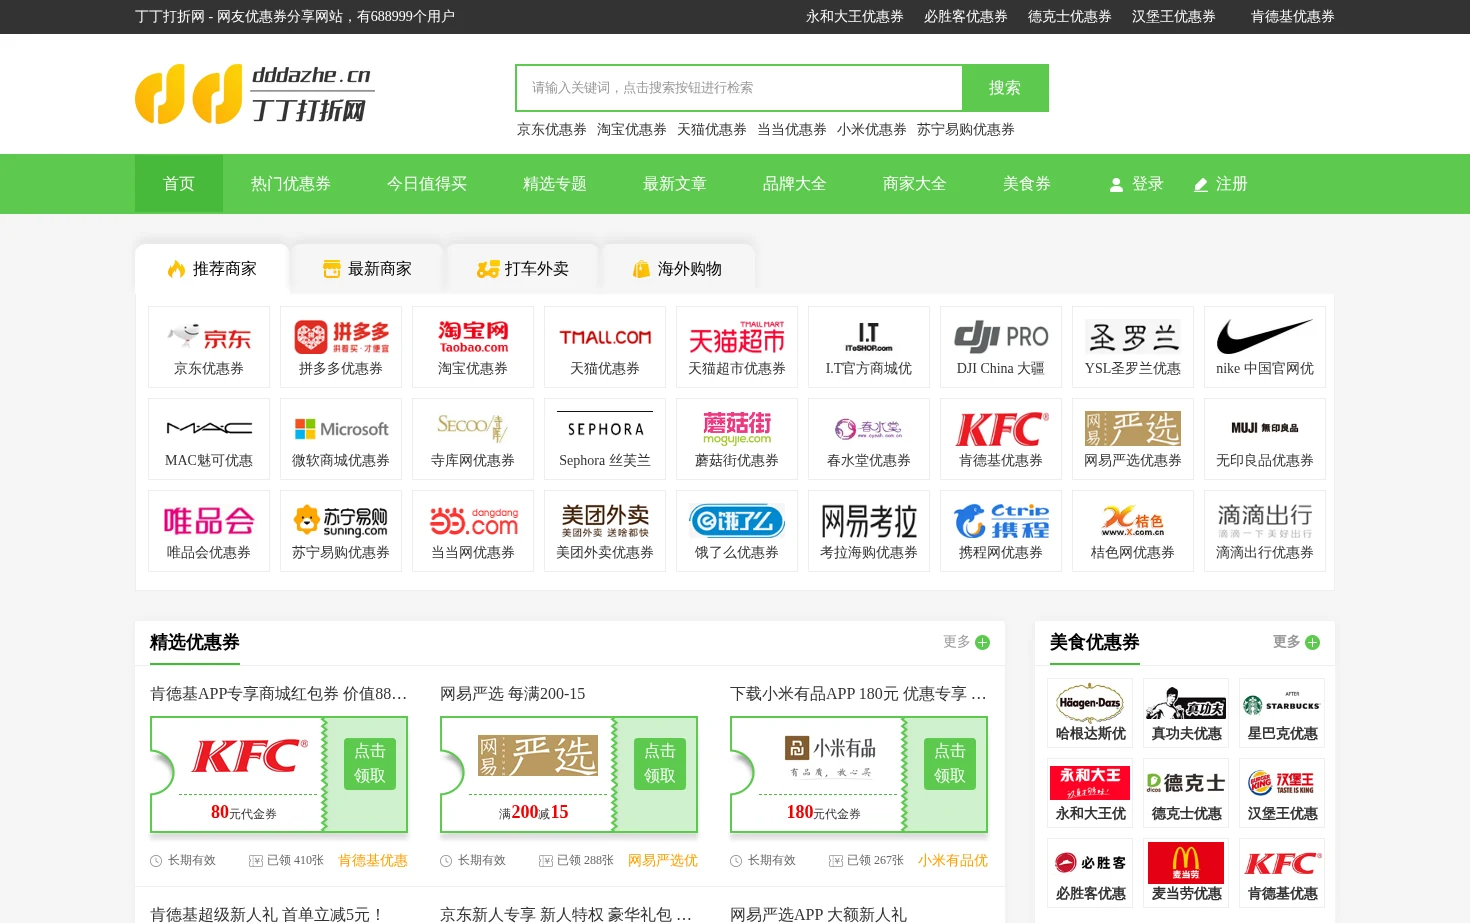This screenshot has height=923, width=1470.
Task: Open the MUJI 无印良品 logo
Action: coord(1265,428)
